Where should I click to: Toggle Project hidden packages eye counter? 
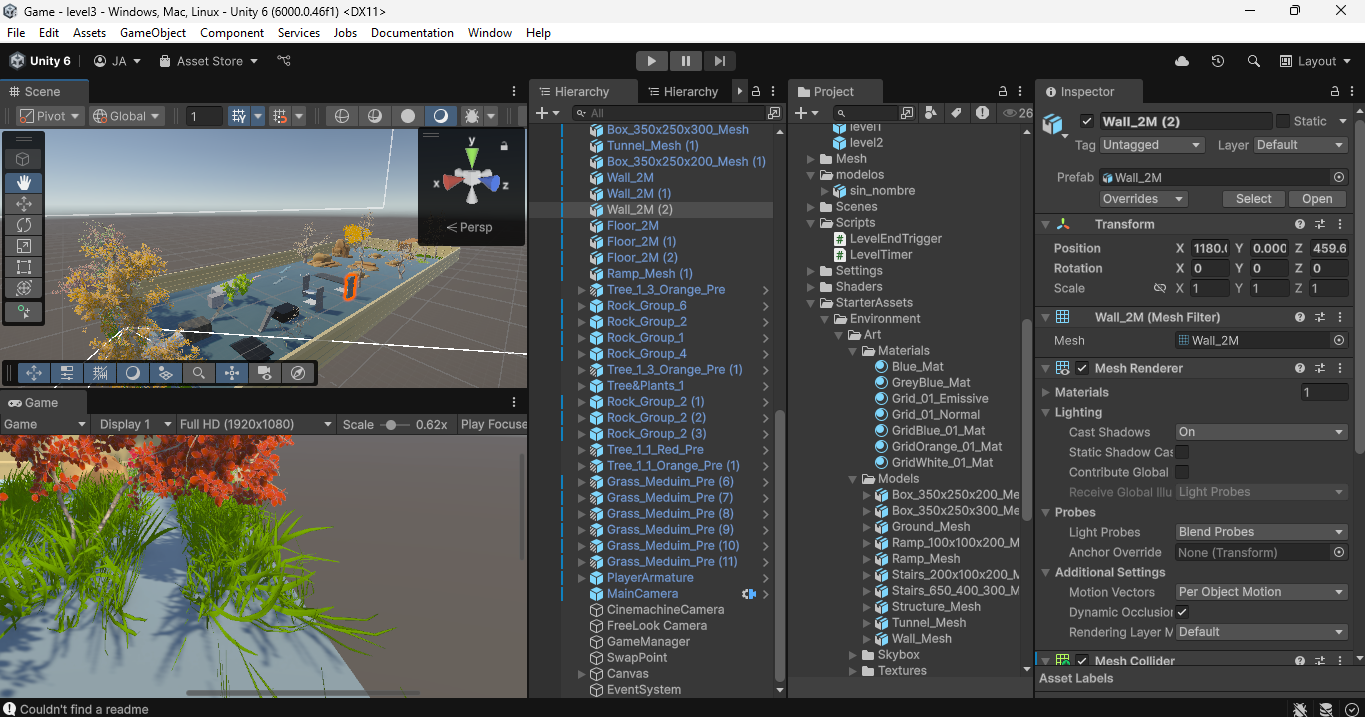(1017, 113)
